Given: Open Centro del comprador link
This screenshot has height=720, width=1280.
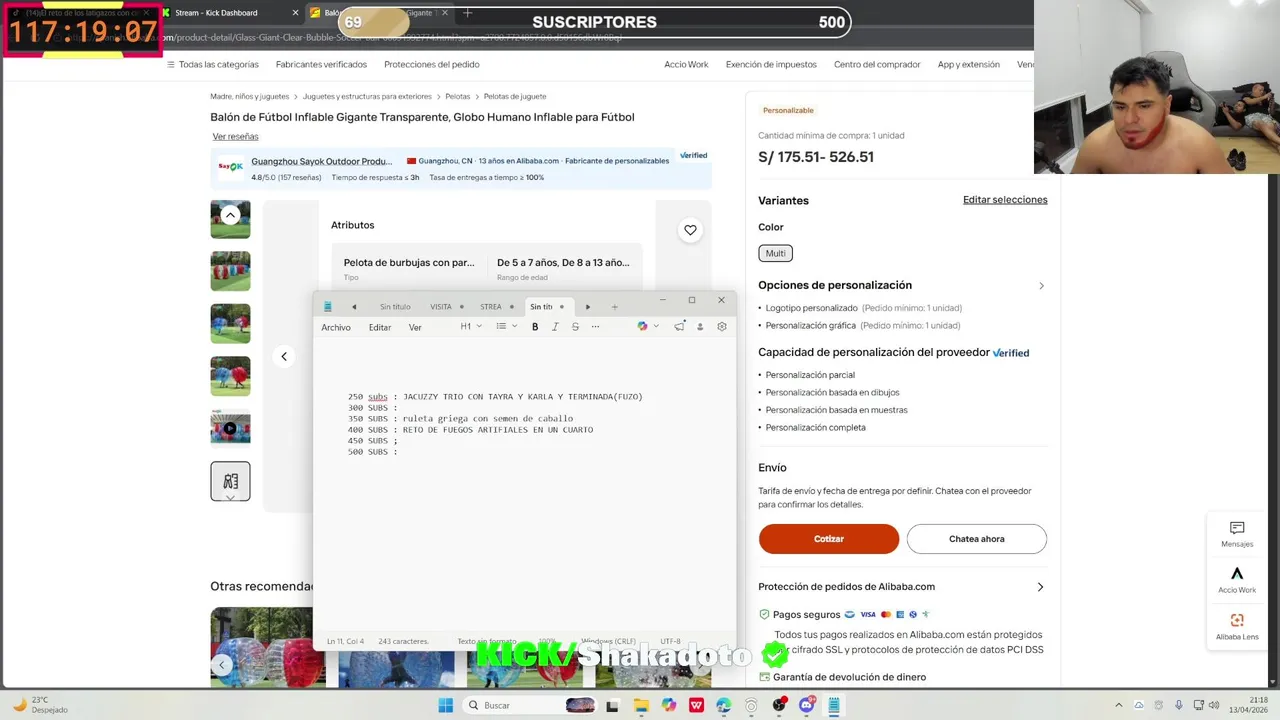Looking at the screenshot, I should tap(877, 64).
